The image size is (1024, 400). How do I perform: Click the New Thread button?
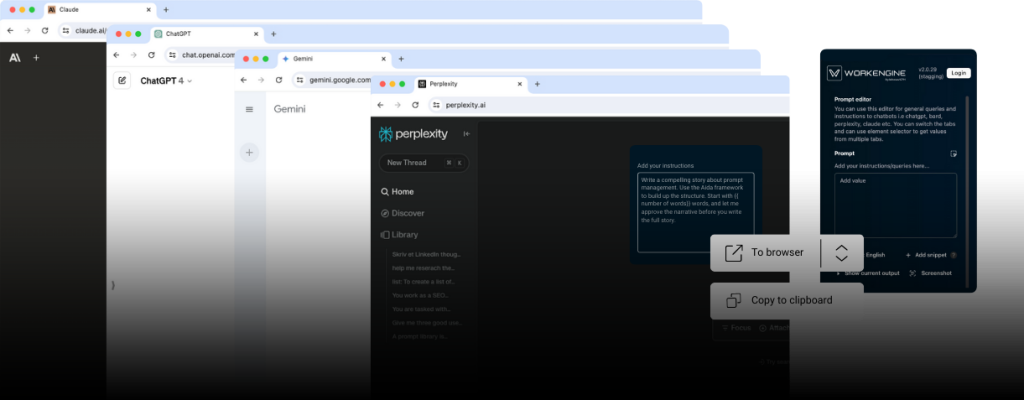coord(424,163)
